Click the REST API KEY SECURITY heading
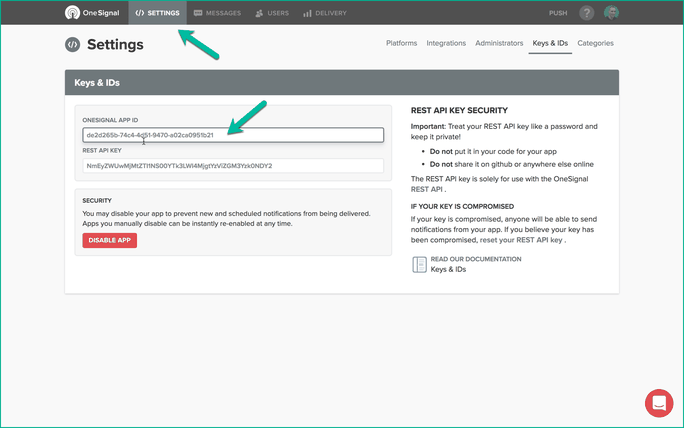684x428 pixels. pos(459,110)
